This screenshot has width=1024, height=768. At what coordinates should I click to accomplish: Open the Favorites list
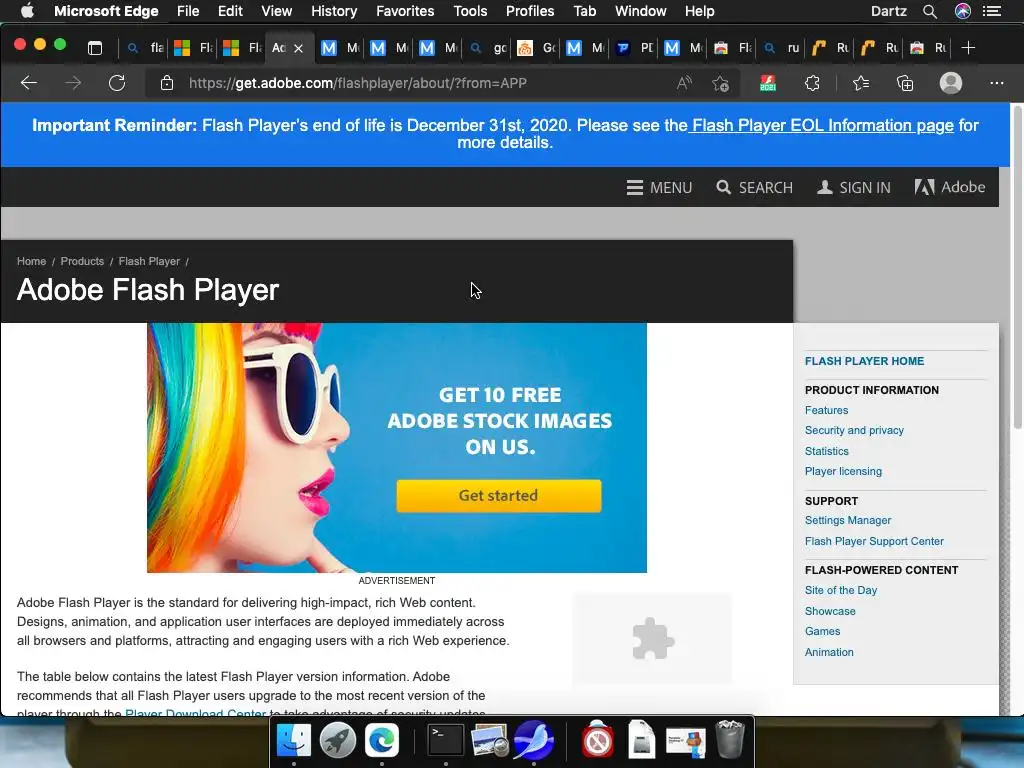tap(861, 83)
